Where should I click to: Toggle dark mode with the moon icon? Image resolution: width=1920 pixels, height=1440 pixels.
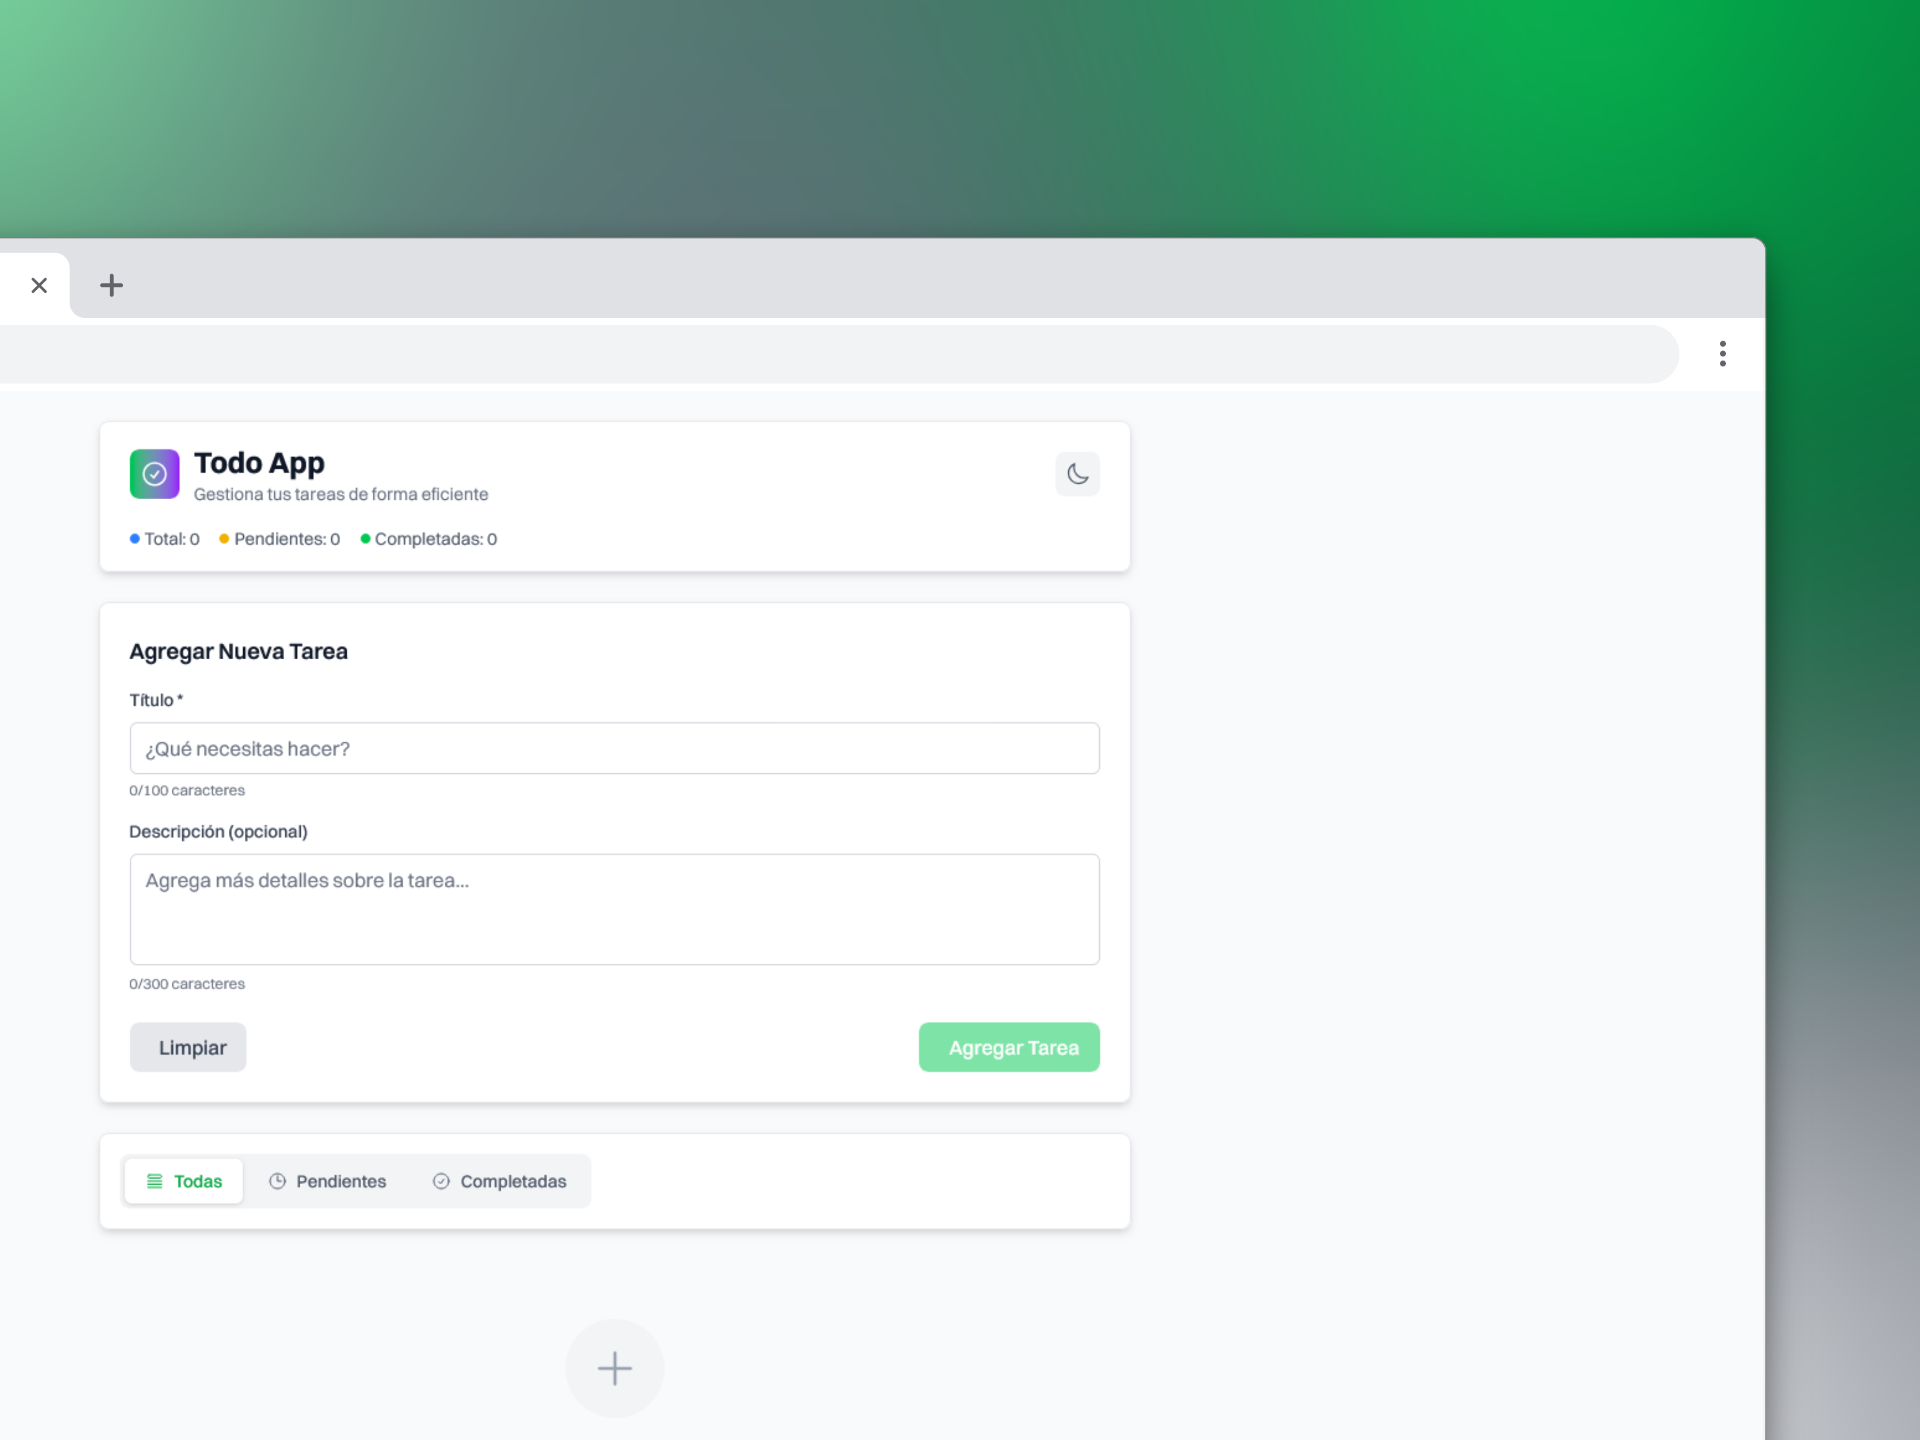tap(1077, 474)
